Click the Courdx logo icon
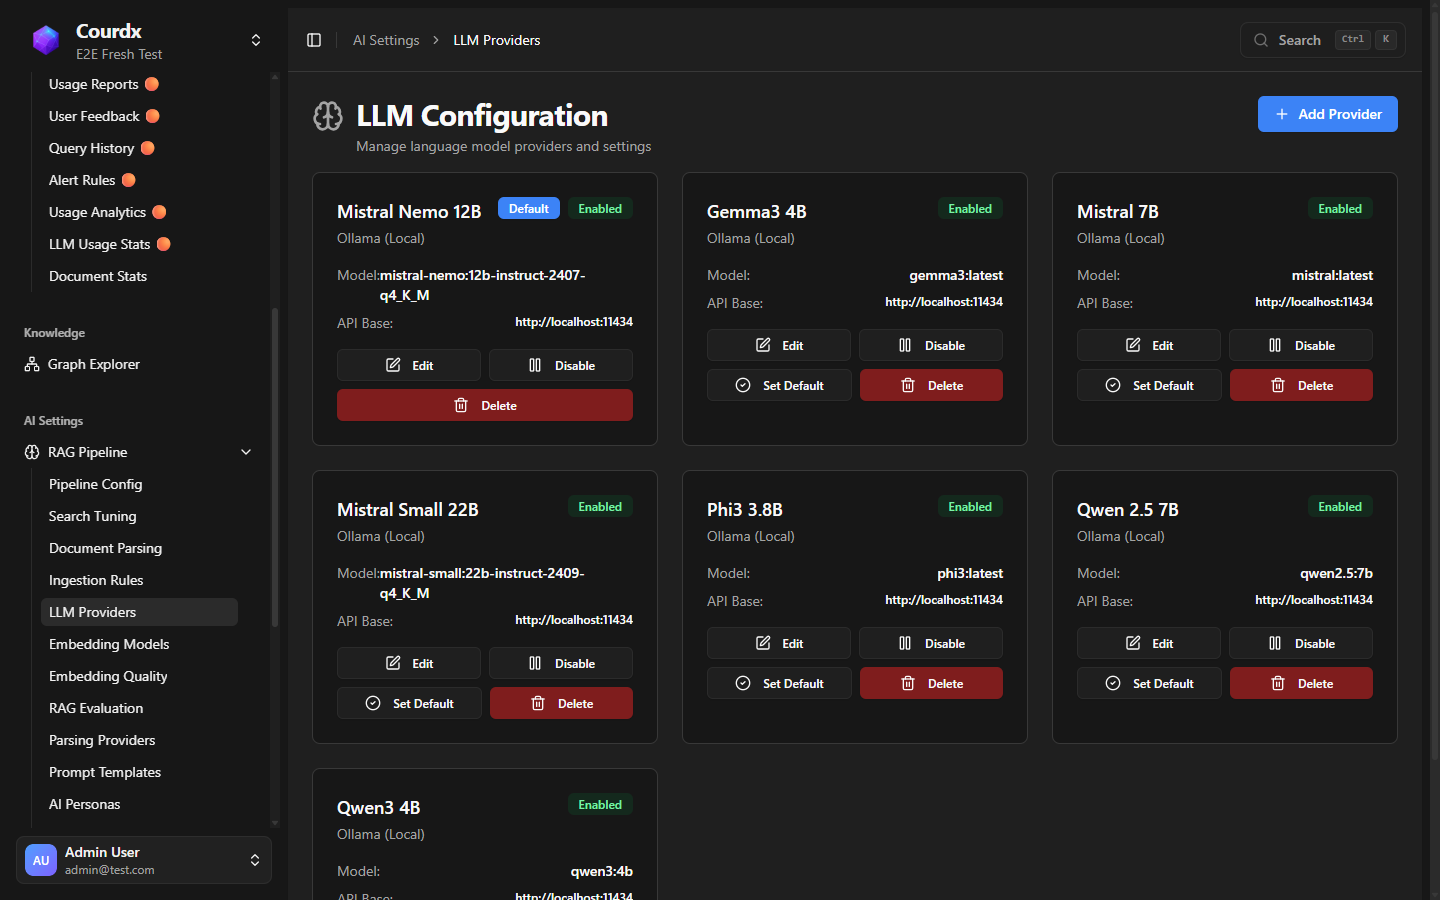 coord(46,40)
